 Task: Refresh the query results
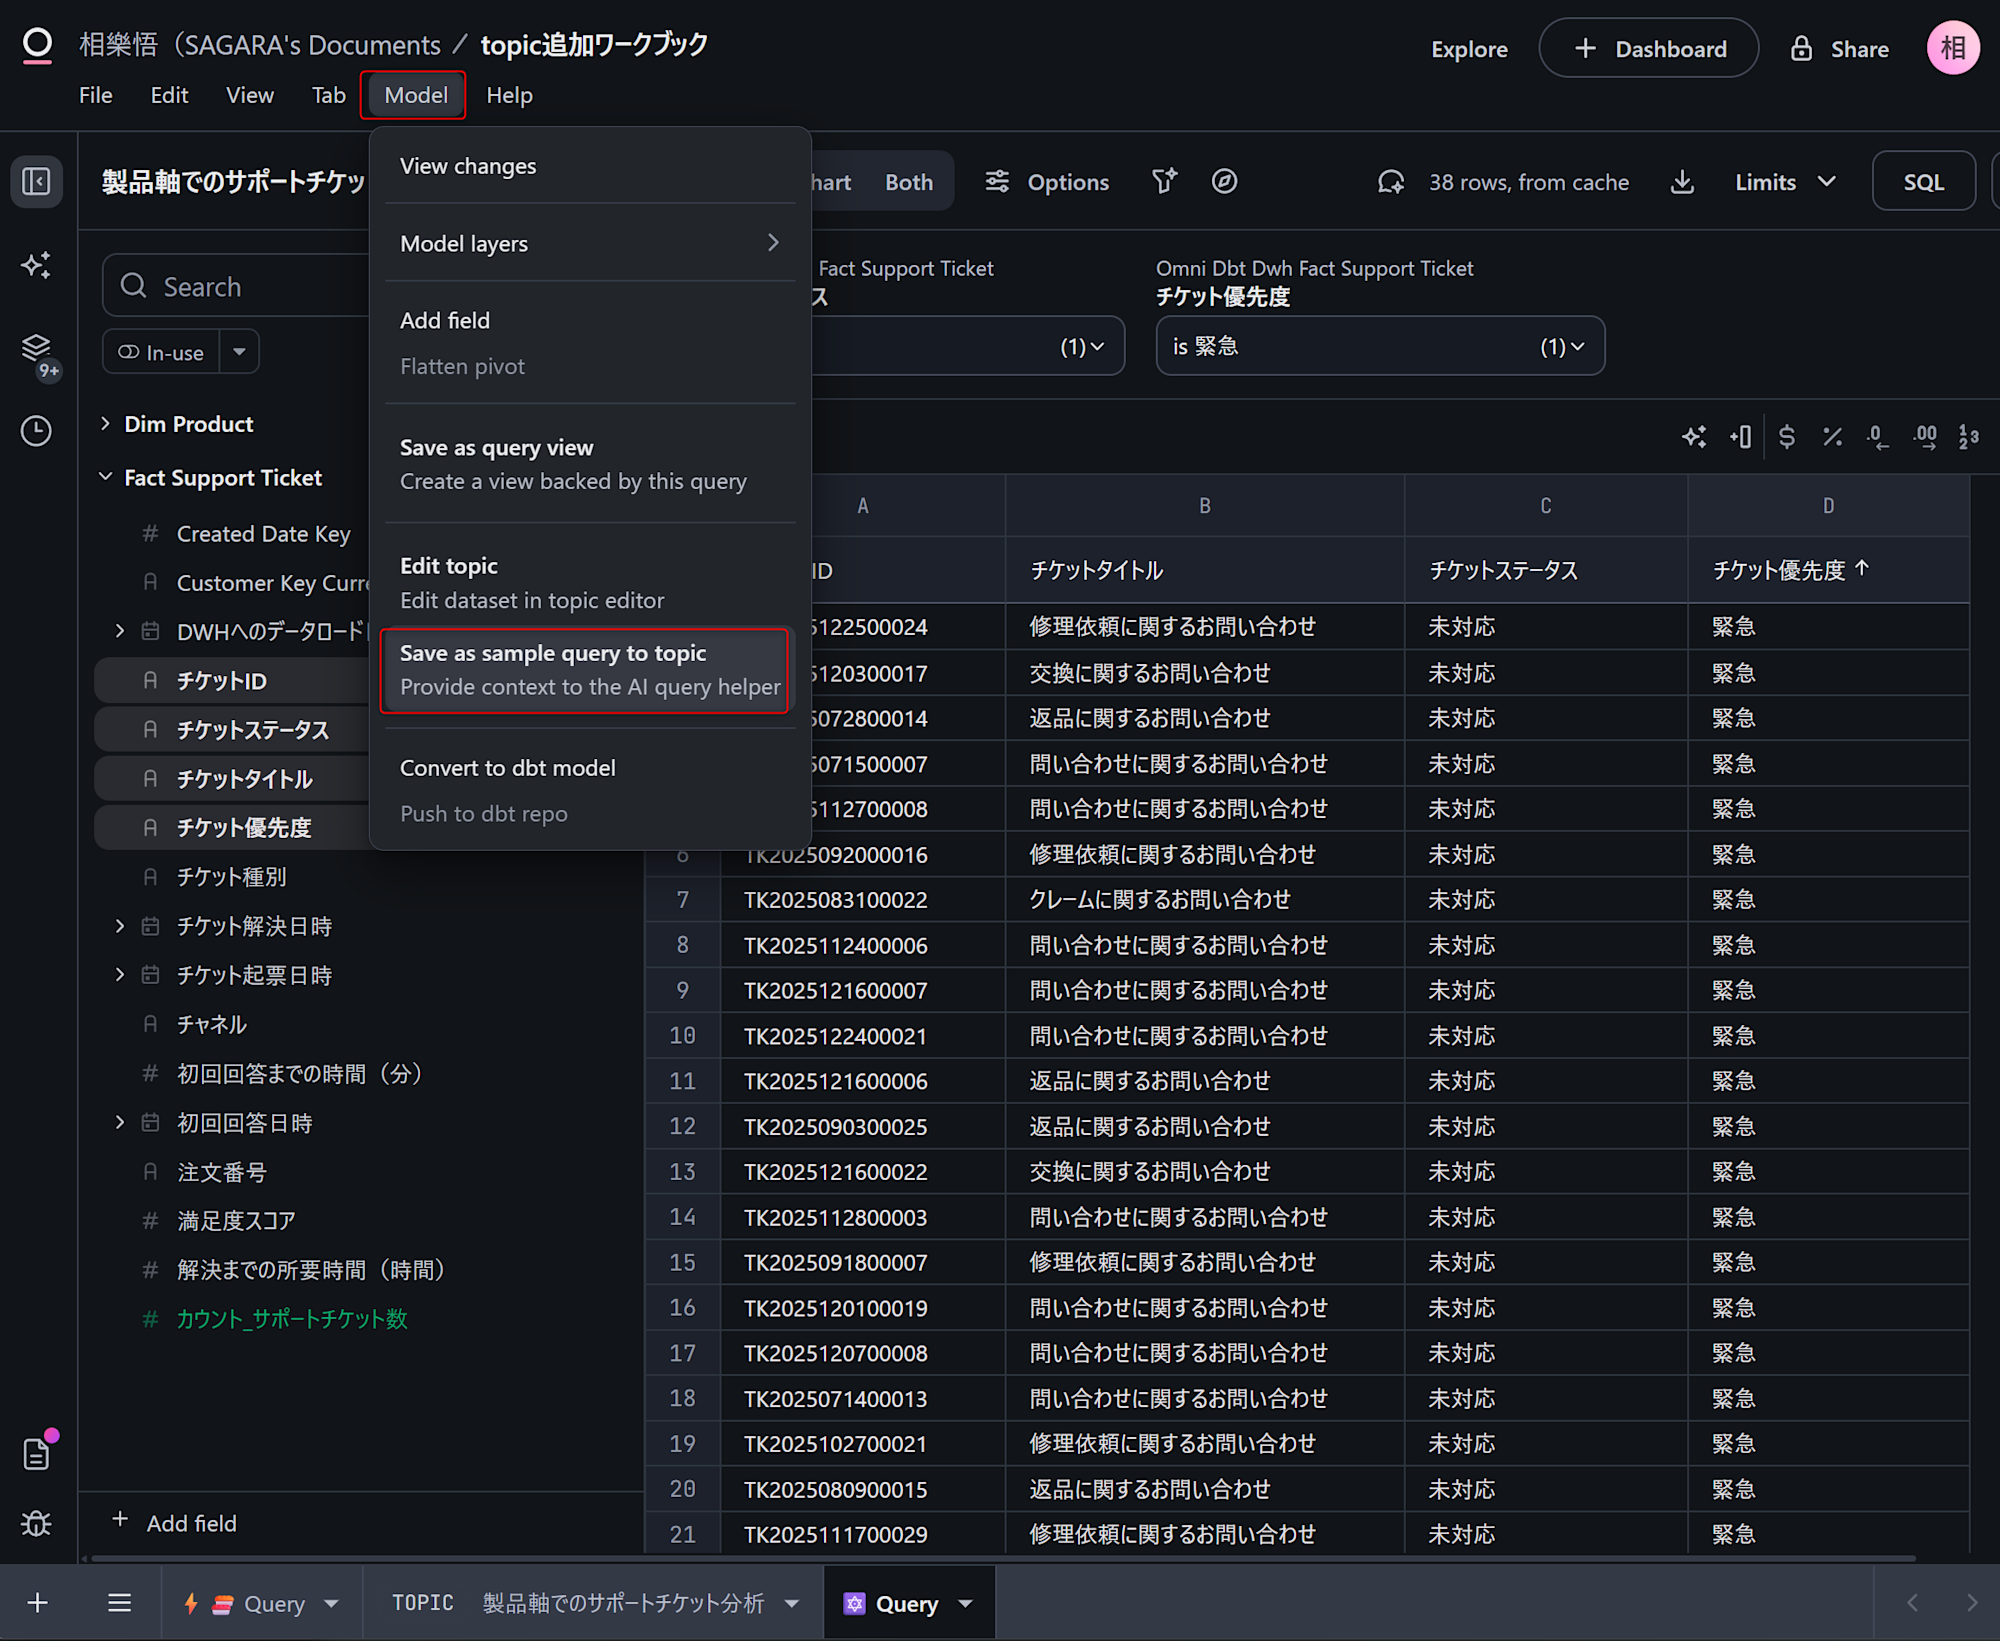[x=1391, y=182]
